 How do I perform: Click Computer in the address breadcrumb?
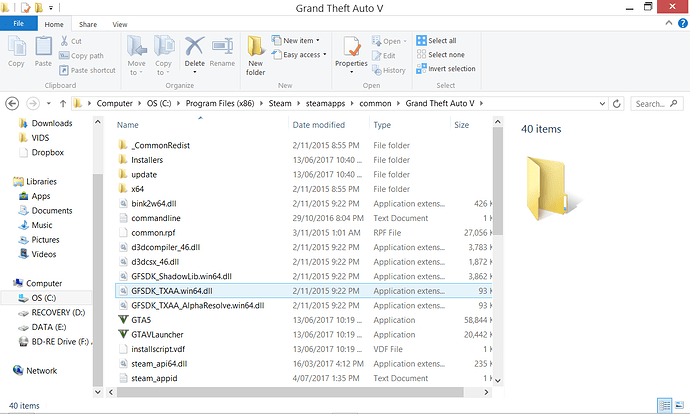click(114, 103)
